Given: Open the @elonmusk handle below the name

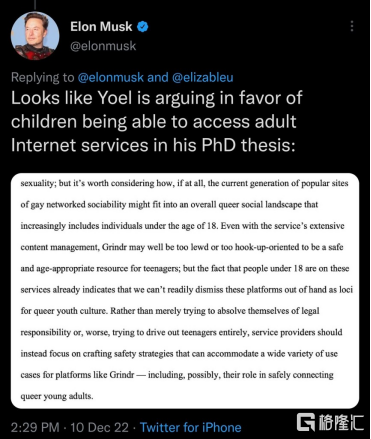Looking at the screenshot, I should coord(103,46).
